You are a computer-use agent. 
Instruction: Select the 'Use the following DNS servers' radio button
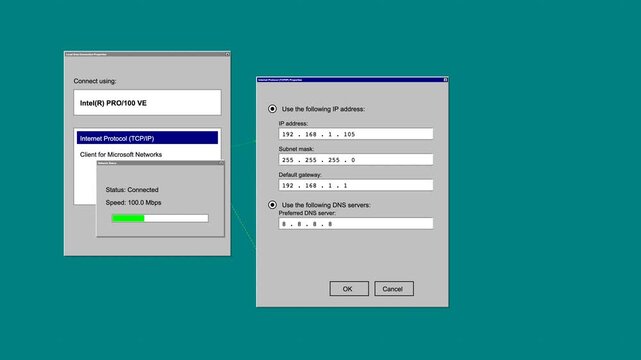pos(272,205)
